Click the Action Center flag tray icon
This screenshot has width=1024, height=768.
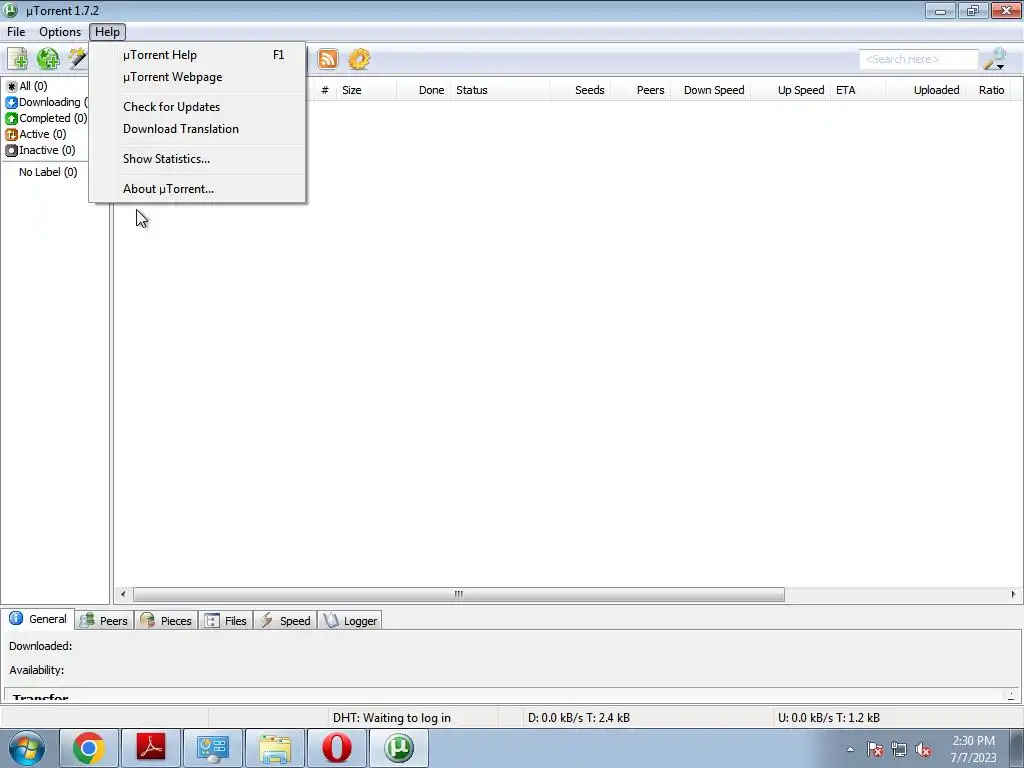875,749
